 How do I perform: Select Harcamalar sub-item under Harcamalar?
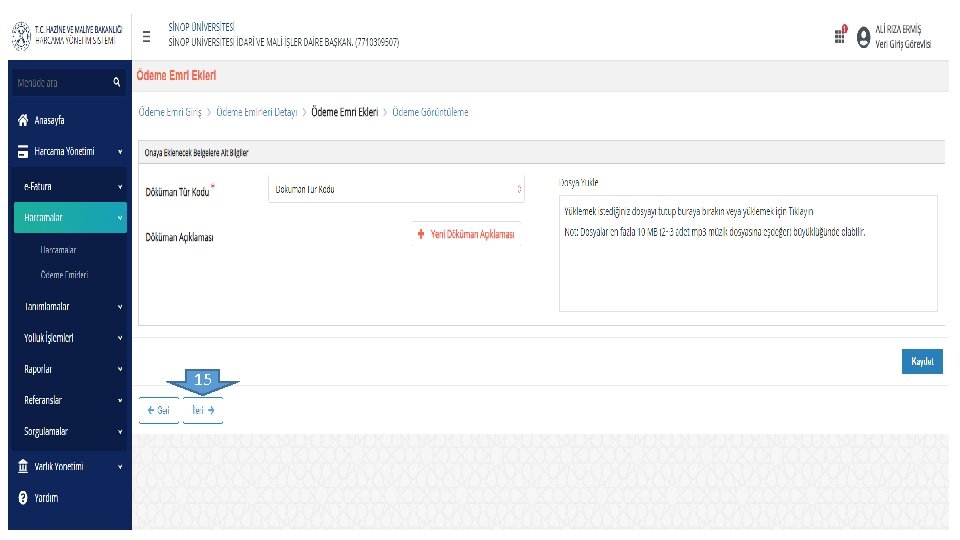(58, 250)
